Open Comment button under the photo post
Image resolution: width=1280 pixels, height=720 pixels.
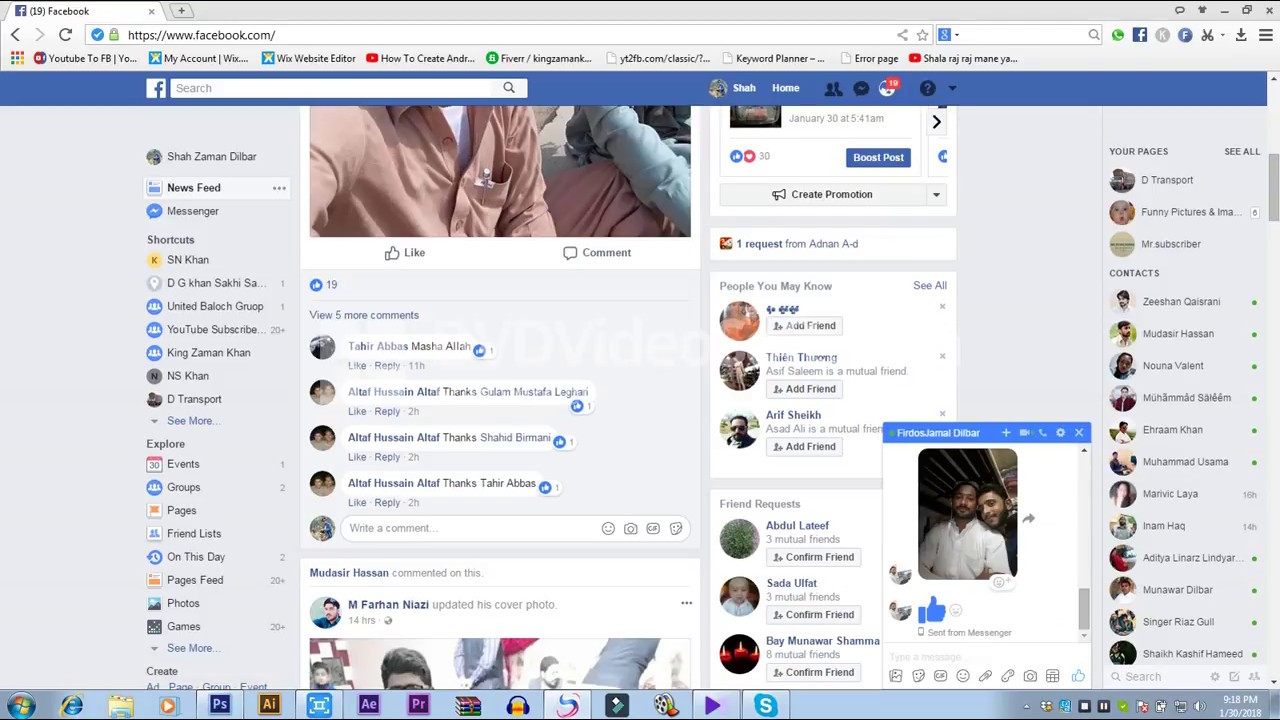(597, 253)
